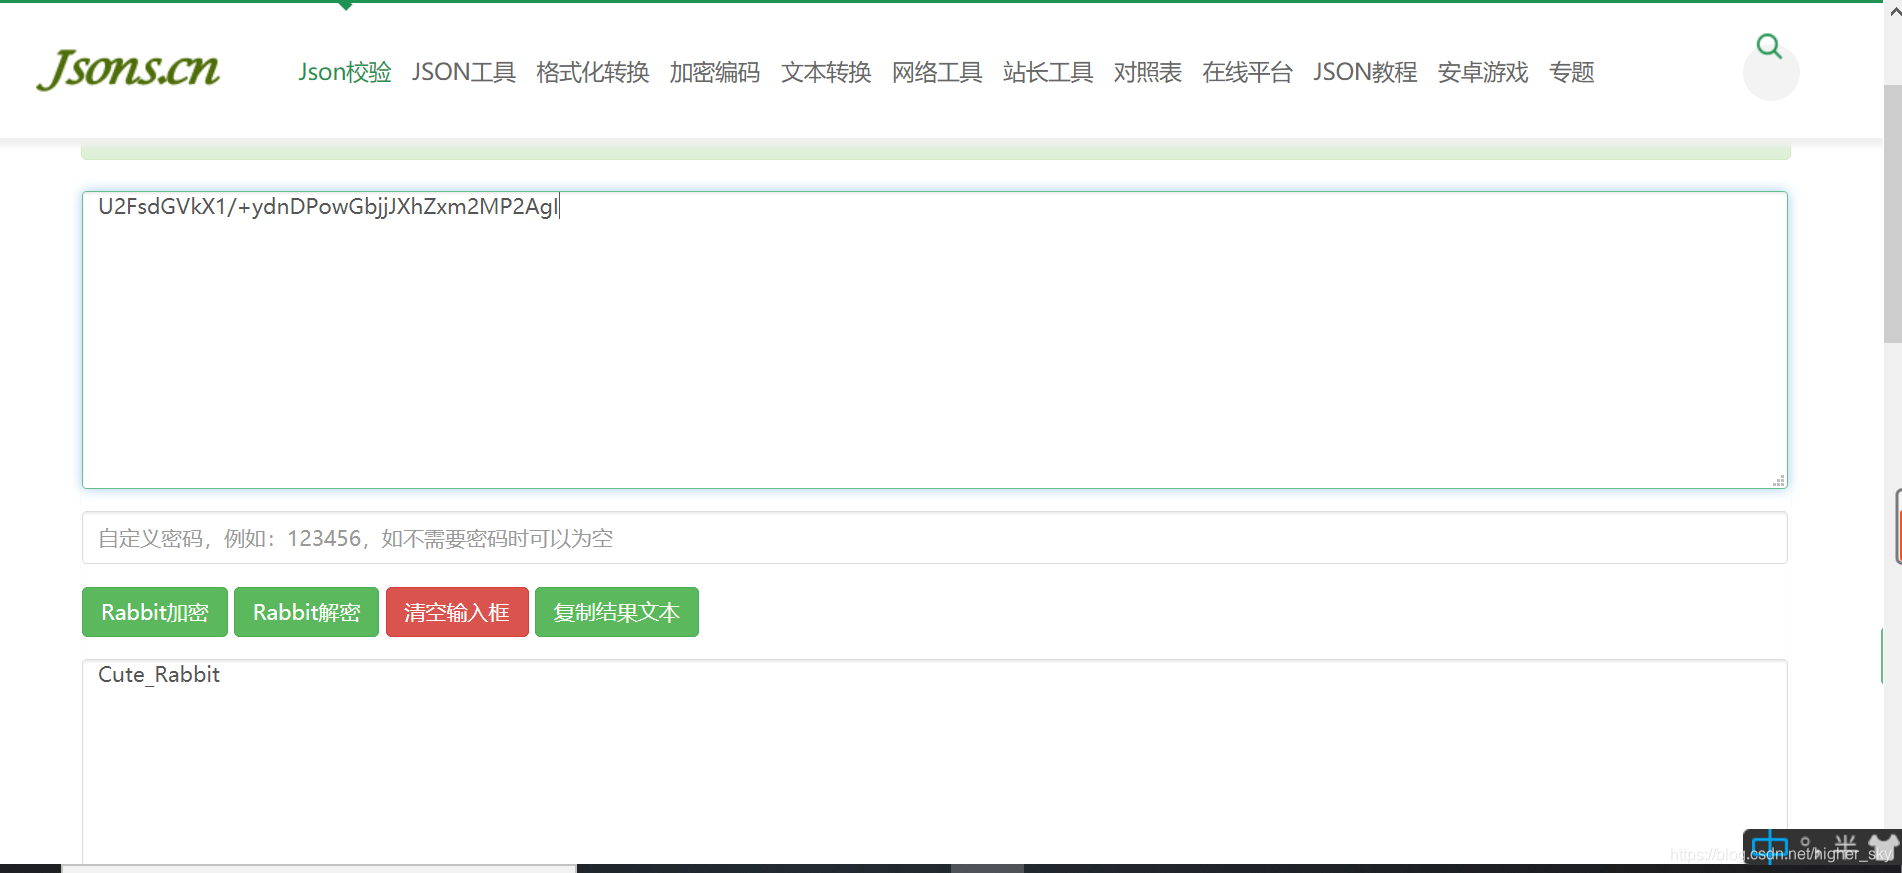Open the 专题 menu
Screen dimensions: 1902x873
pos(1571,72)
